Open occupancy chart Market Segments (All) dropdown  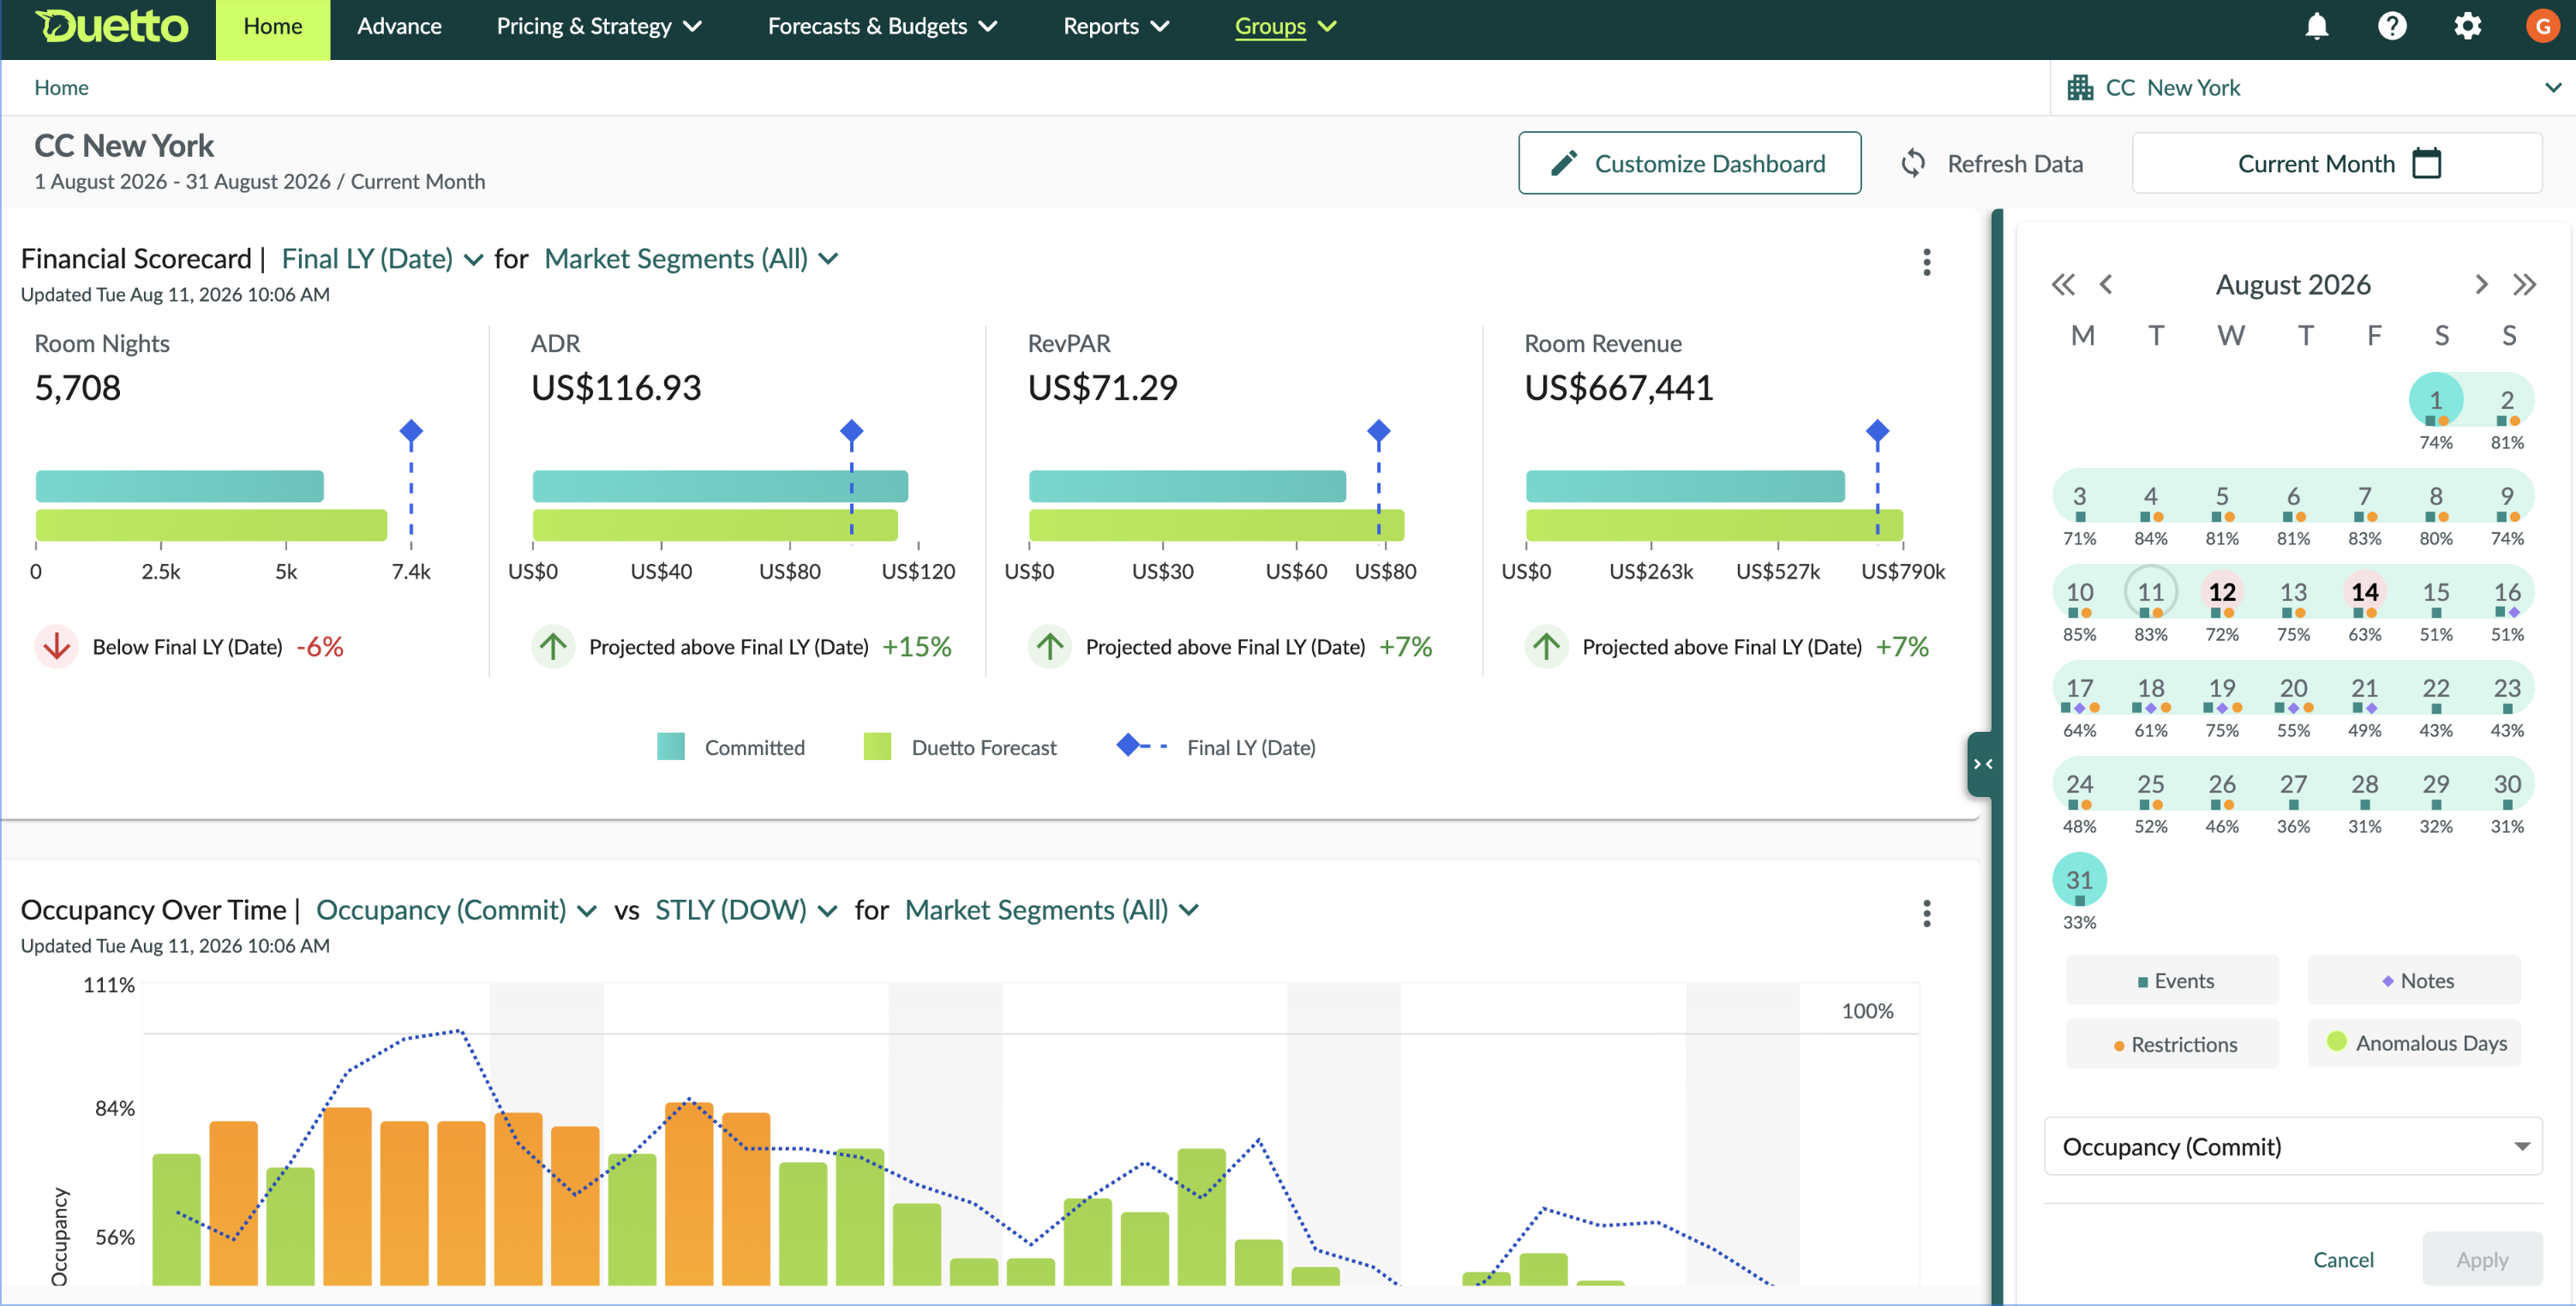pyautogui.click(x=1051, y=910)
